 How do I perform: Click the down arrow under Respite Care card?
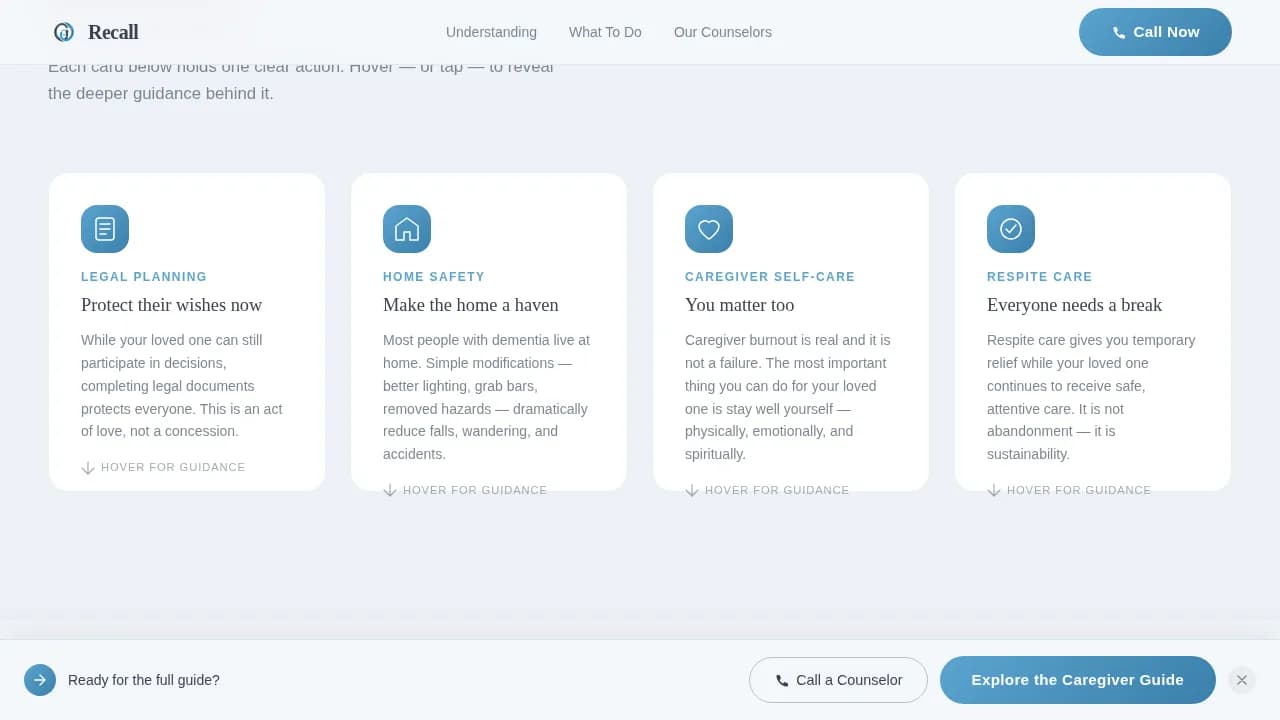(x=994, y=491)
